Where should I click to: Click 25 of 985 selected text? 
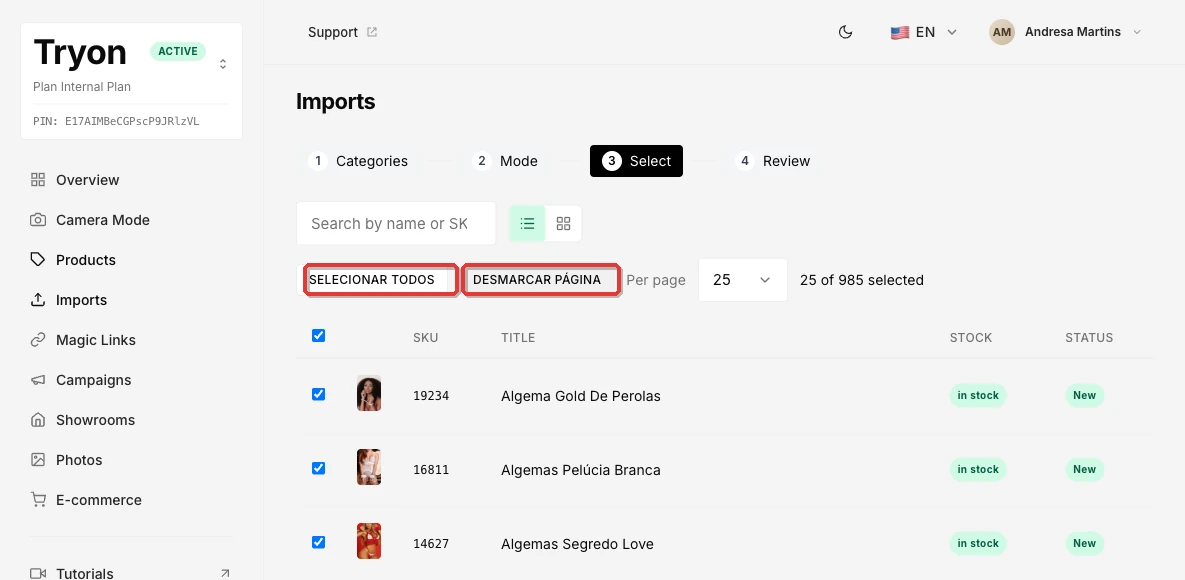point(862,280)
